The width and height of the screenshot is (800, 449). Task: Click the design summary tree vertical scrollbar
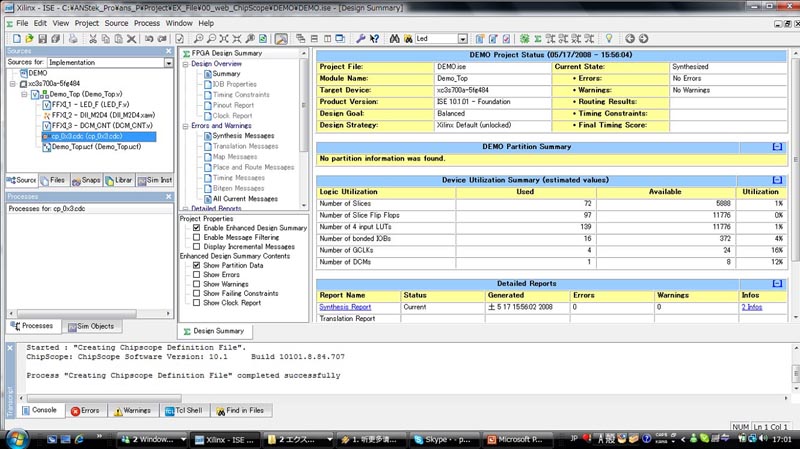pos(304,105)
